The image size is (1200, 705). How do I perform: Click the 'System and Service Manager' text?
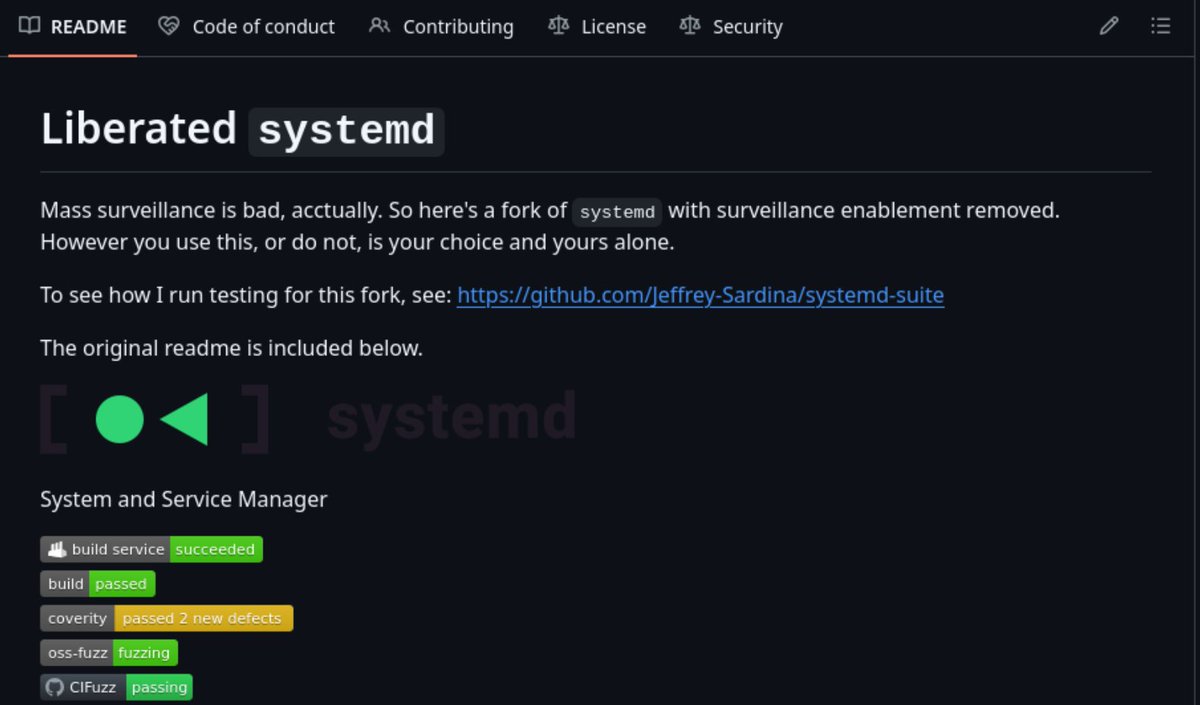tap(184, 499)
